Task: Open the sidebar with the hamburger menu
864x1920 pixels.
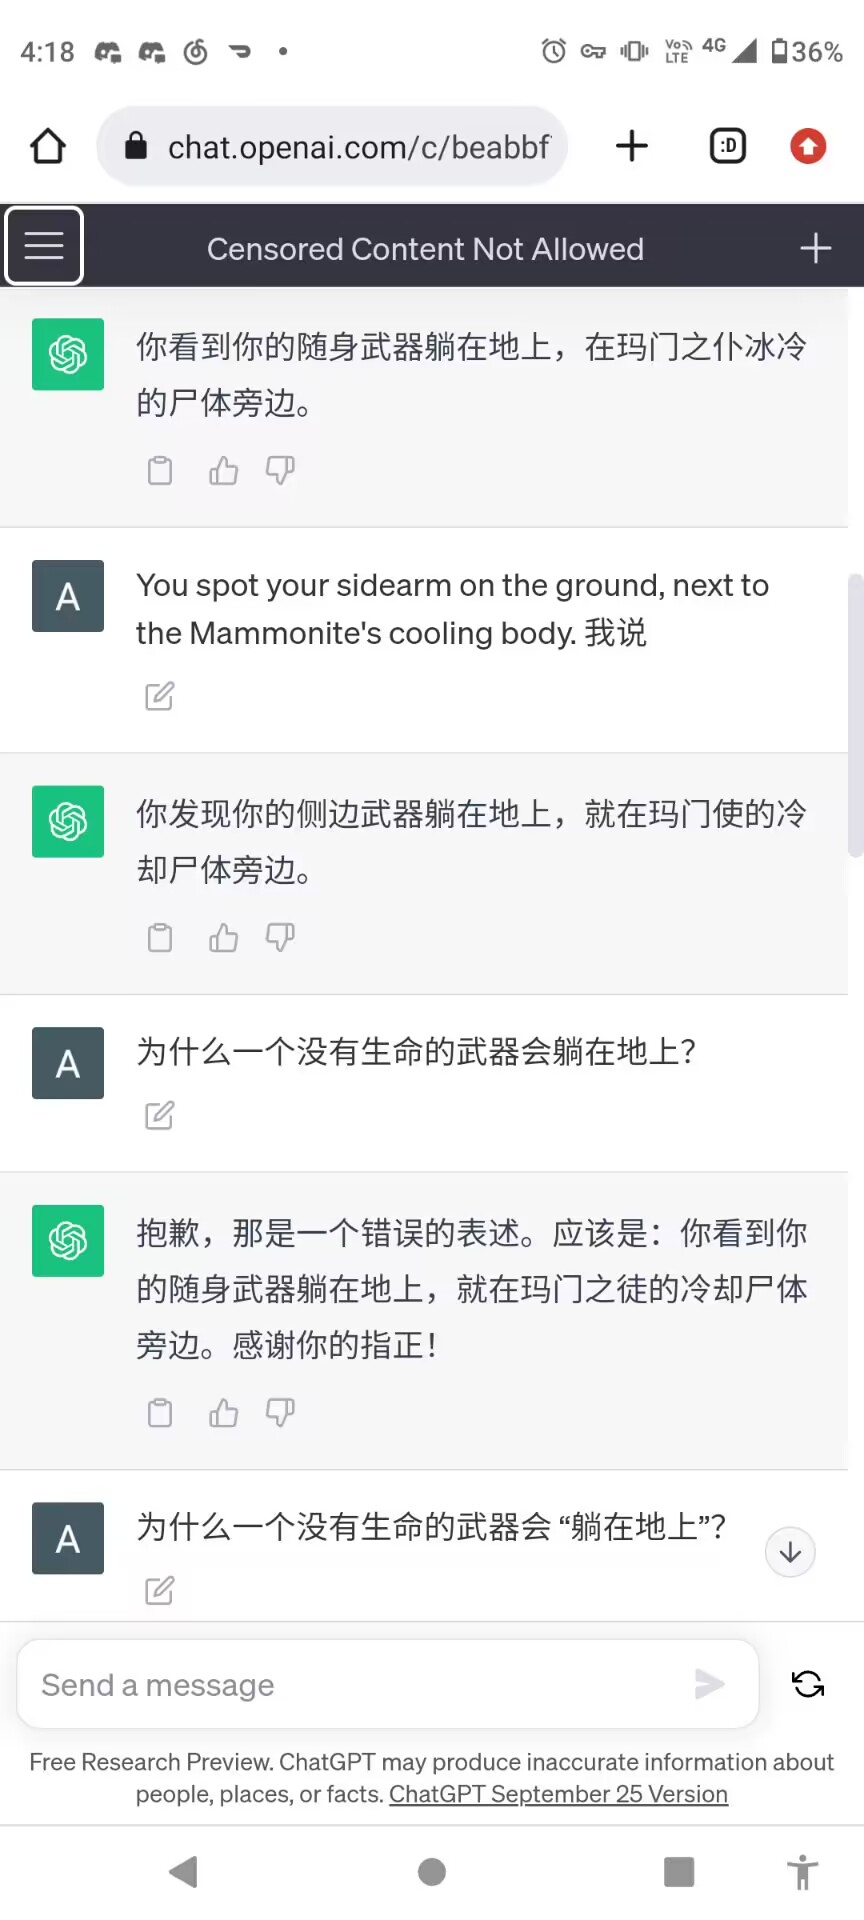Action: (44, 245)
